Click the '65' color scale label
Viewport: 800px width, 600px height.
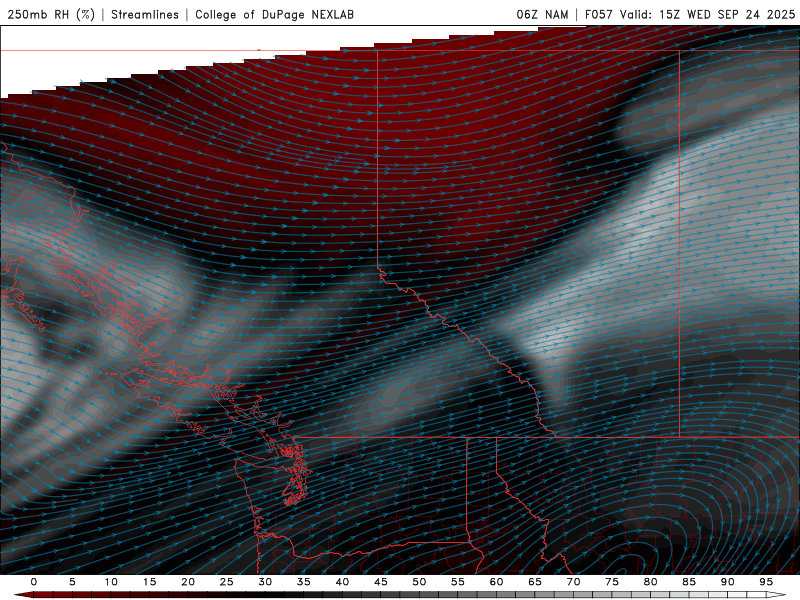(x=535, y=582)
